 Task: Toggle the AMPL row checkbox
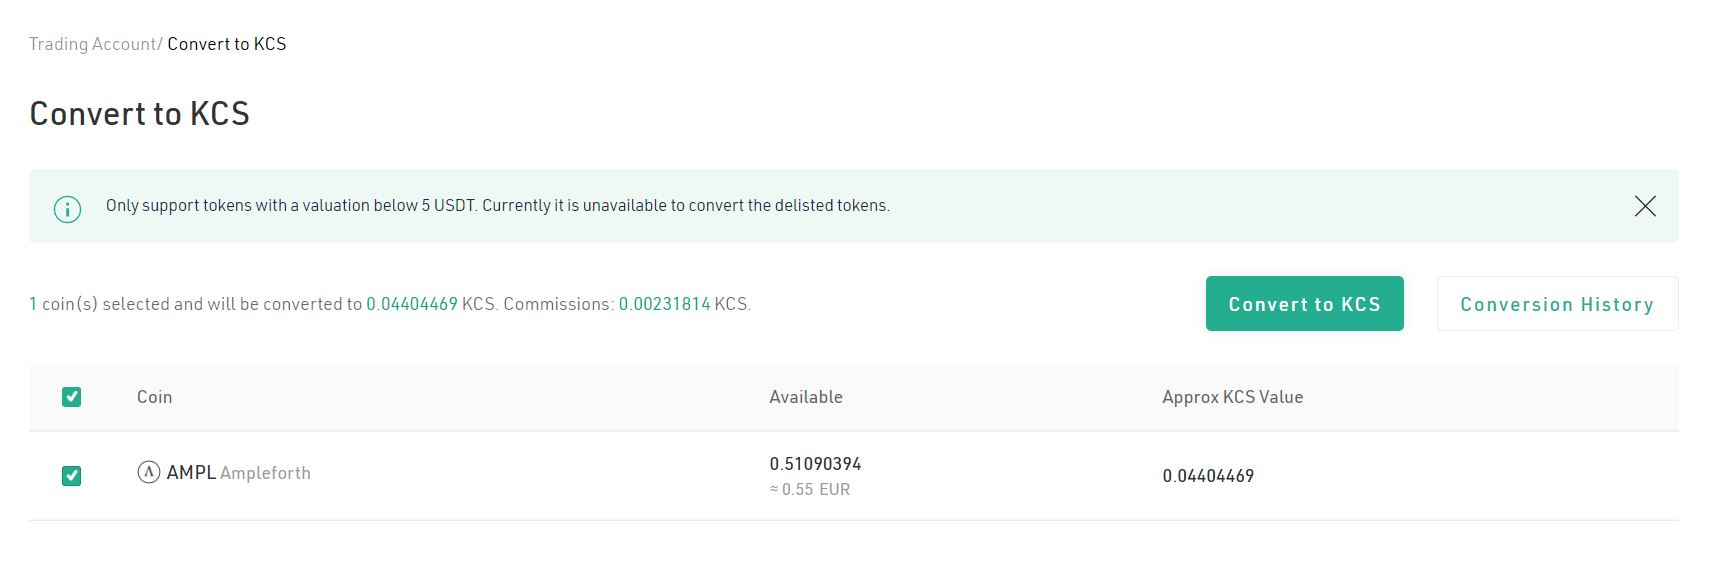click(x=71, y=476)
